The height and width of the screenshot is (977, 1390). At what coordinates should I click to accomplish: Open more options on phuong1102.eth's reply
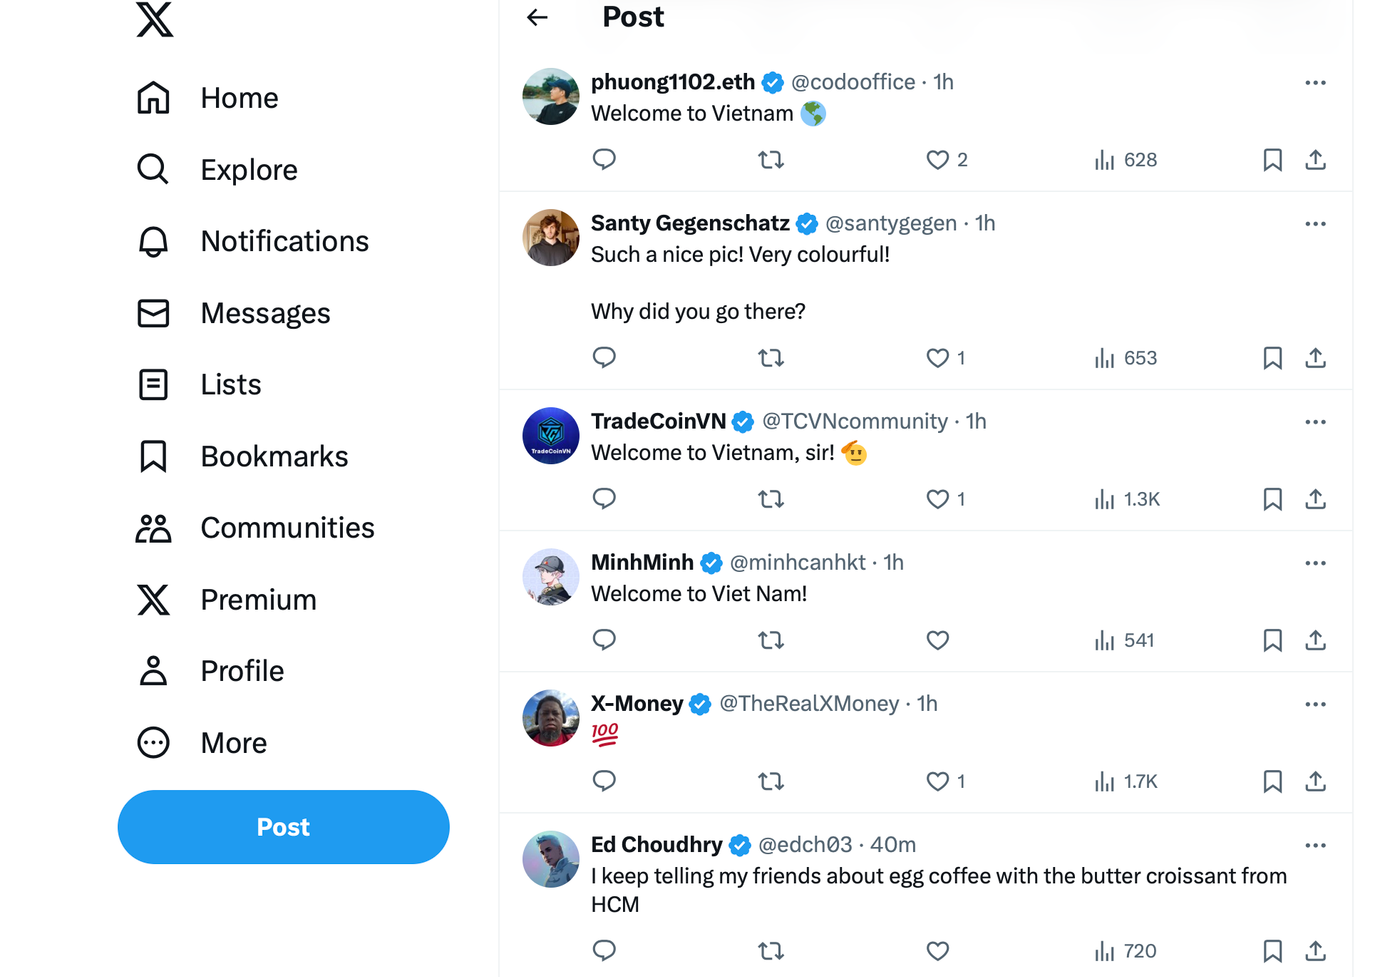(x=1315, y=83)
